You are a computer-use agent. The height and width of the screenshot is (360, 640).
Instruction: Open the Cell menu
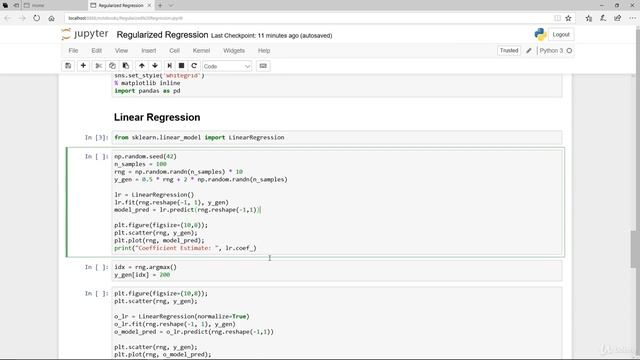pyautogui.click(x=174, y=51)
